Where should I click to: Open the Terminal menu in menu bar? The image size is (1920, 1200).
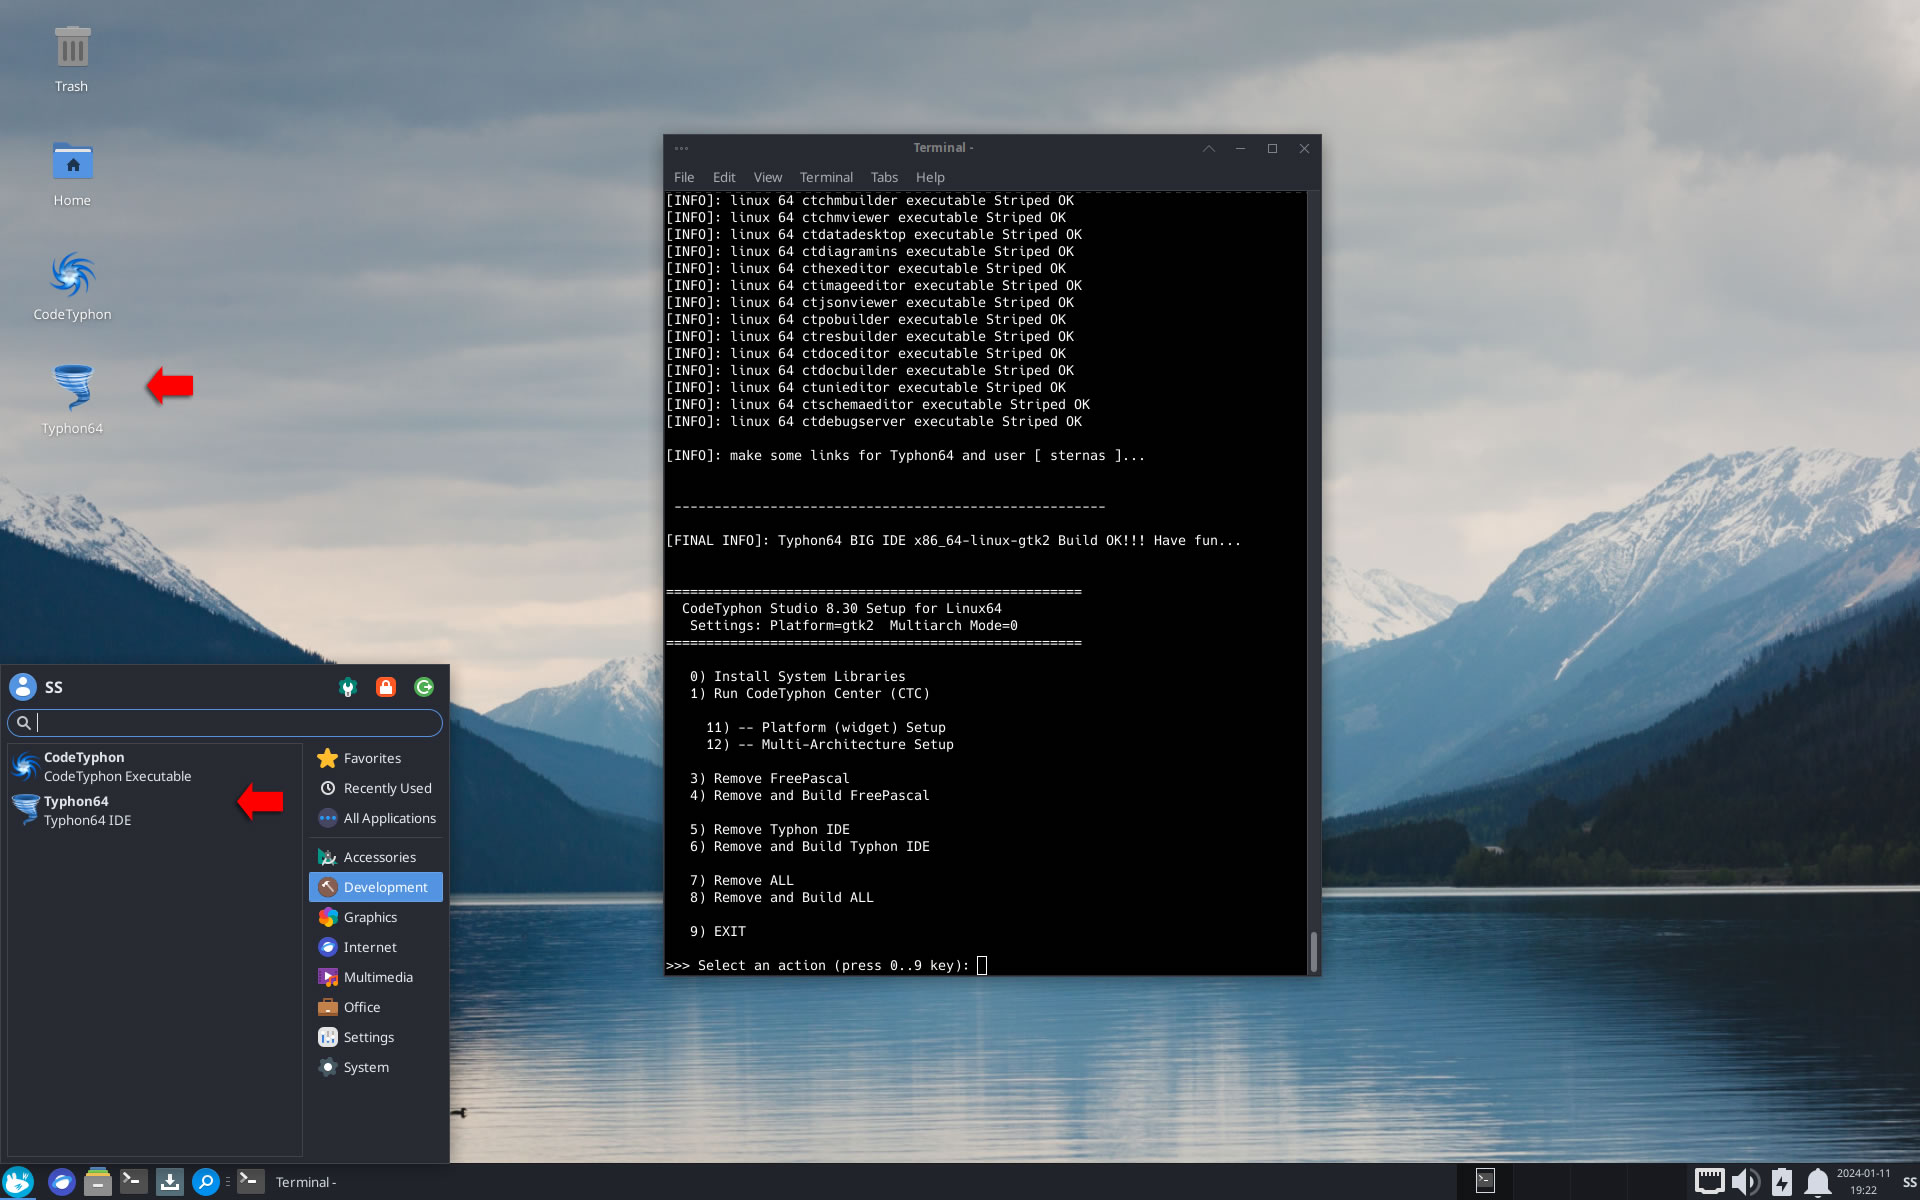click(826, 177)
